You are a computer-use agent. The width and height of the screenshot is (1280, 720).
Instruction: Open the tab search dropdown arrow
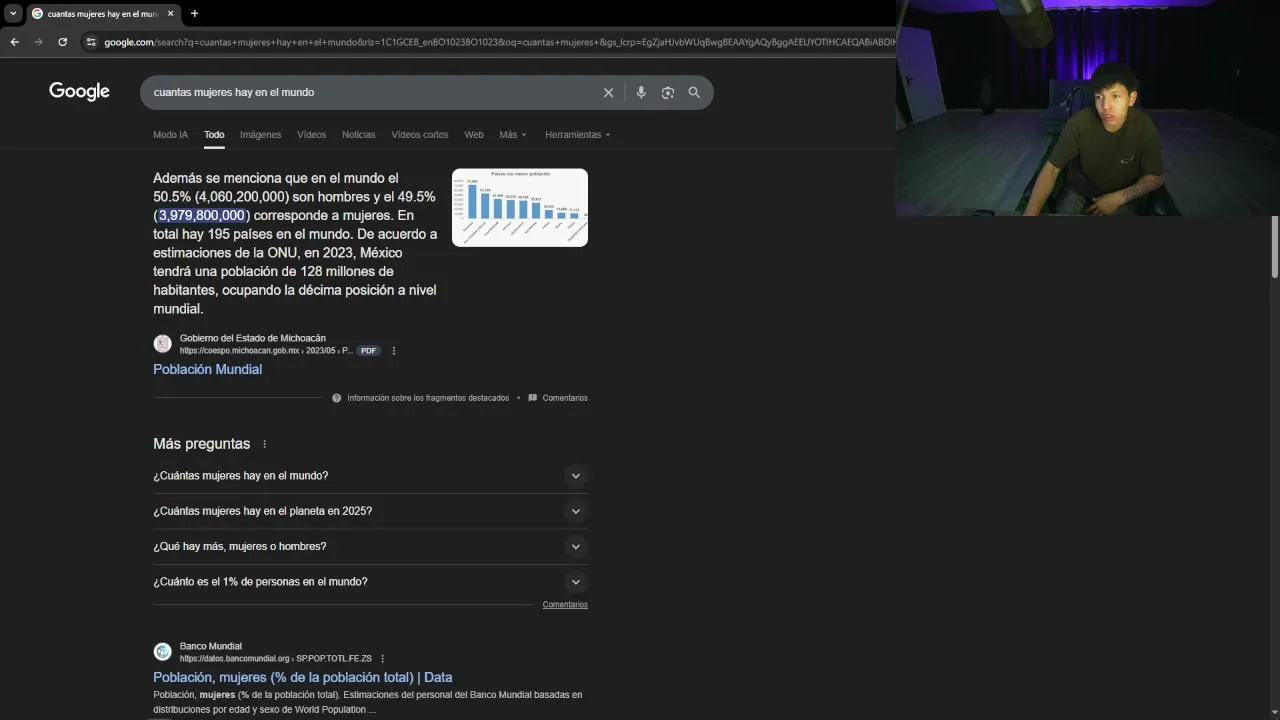[13, 13]
